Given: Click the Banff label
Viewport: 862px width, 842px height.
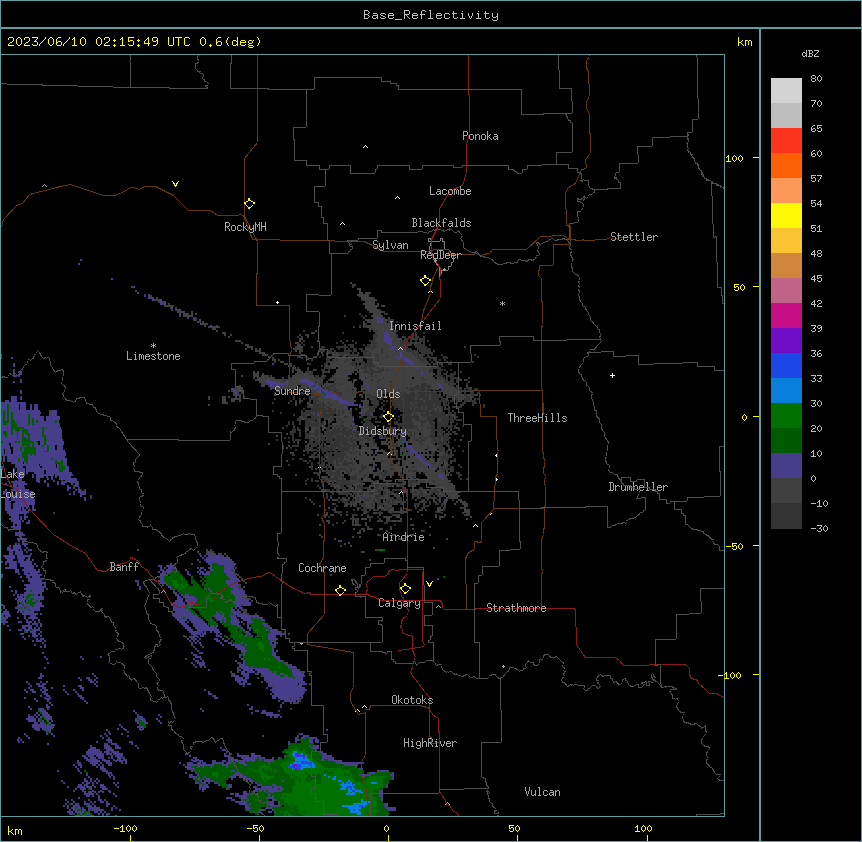Looking at the screenshot, I should [x=124, y=567].
